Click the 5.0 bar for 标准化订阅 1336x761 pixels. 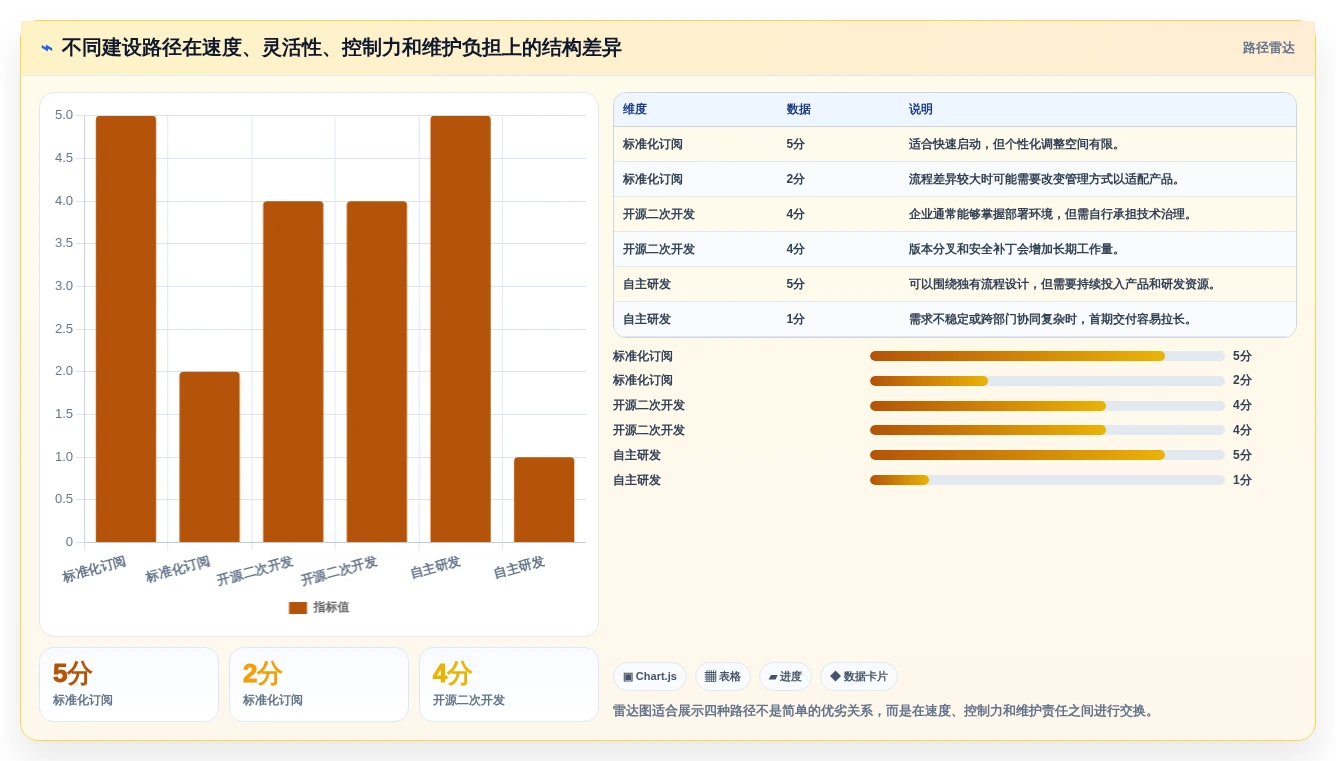pos(126,329)
